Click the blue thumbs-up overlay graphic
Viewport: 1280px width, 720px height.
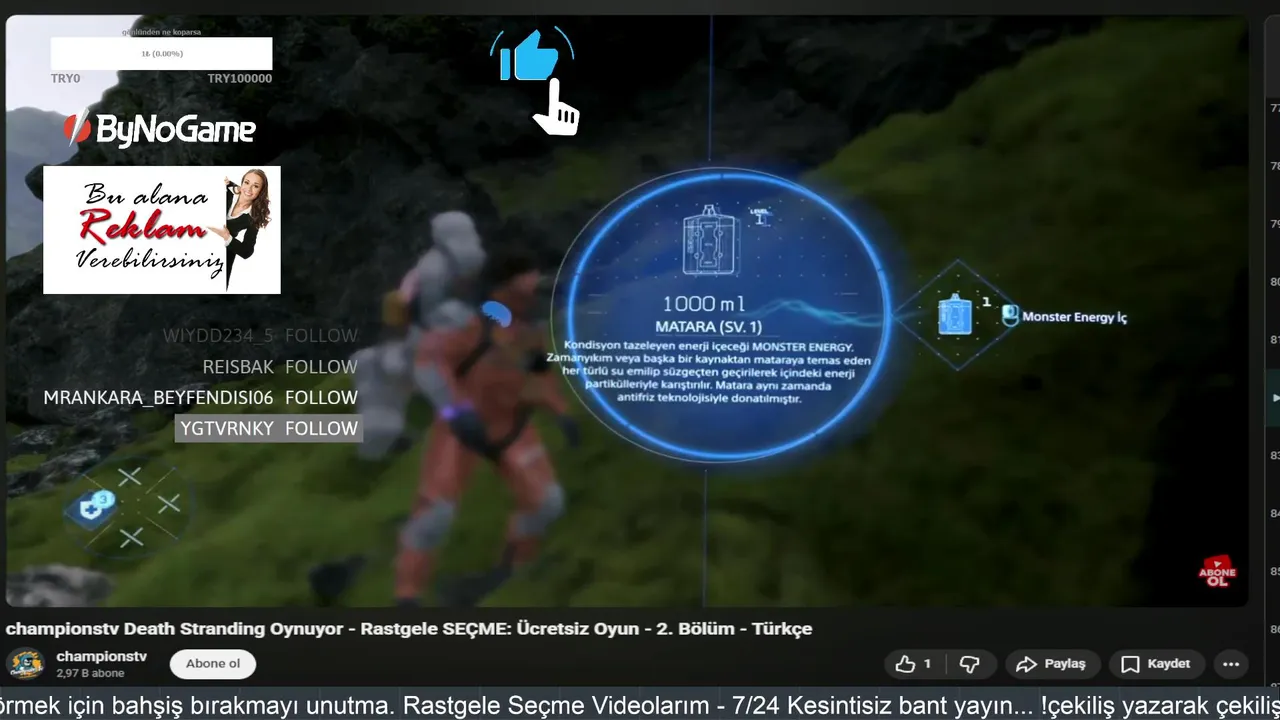530,58
